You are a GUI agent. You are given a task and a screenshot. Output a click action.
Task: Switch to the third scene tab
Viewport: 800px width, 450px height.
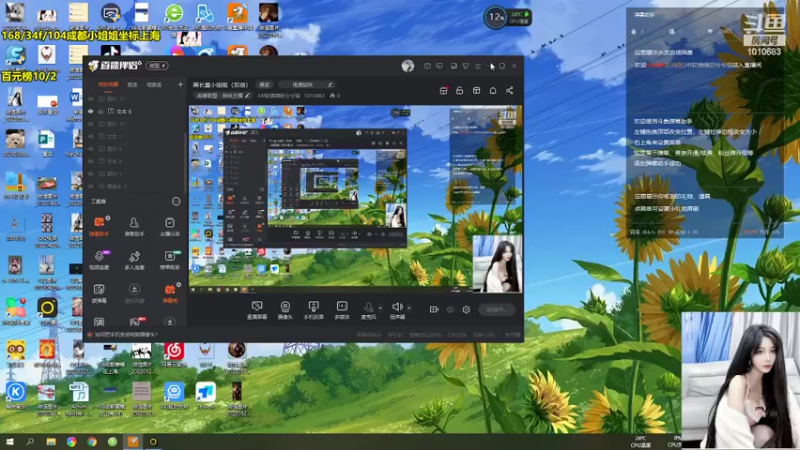point(154,85)
